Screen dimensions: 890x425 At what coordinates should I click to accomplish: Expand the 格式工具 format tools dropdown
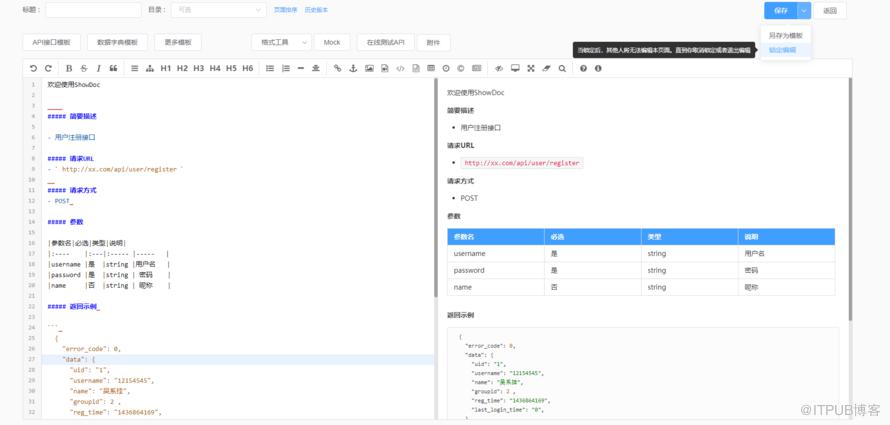click(x=282, y=42)
